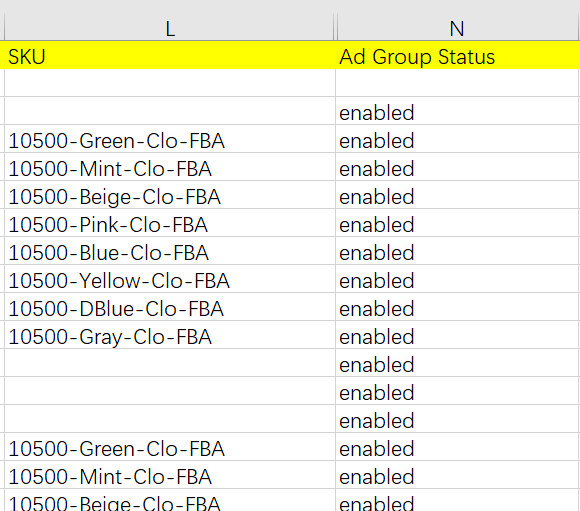Select the 10500-Blue-Clo-FBA cell
The image size is (580, 511).
(169, 251)
